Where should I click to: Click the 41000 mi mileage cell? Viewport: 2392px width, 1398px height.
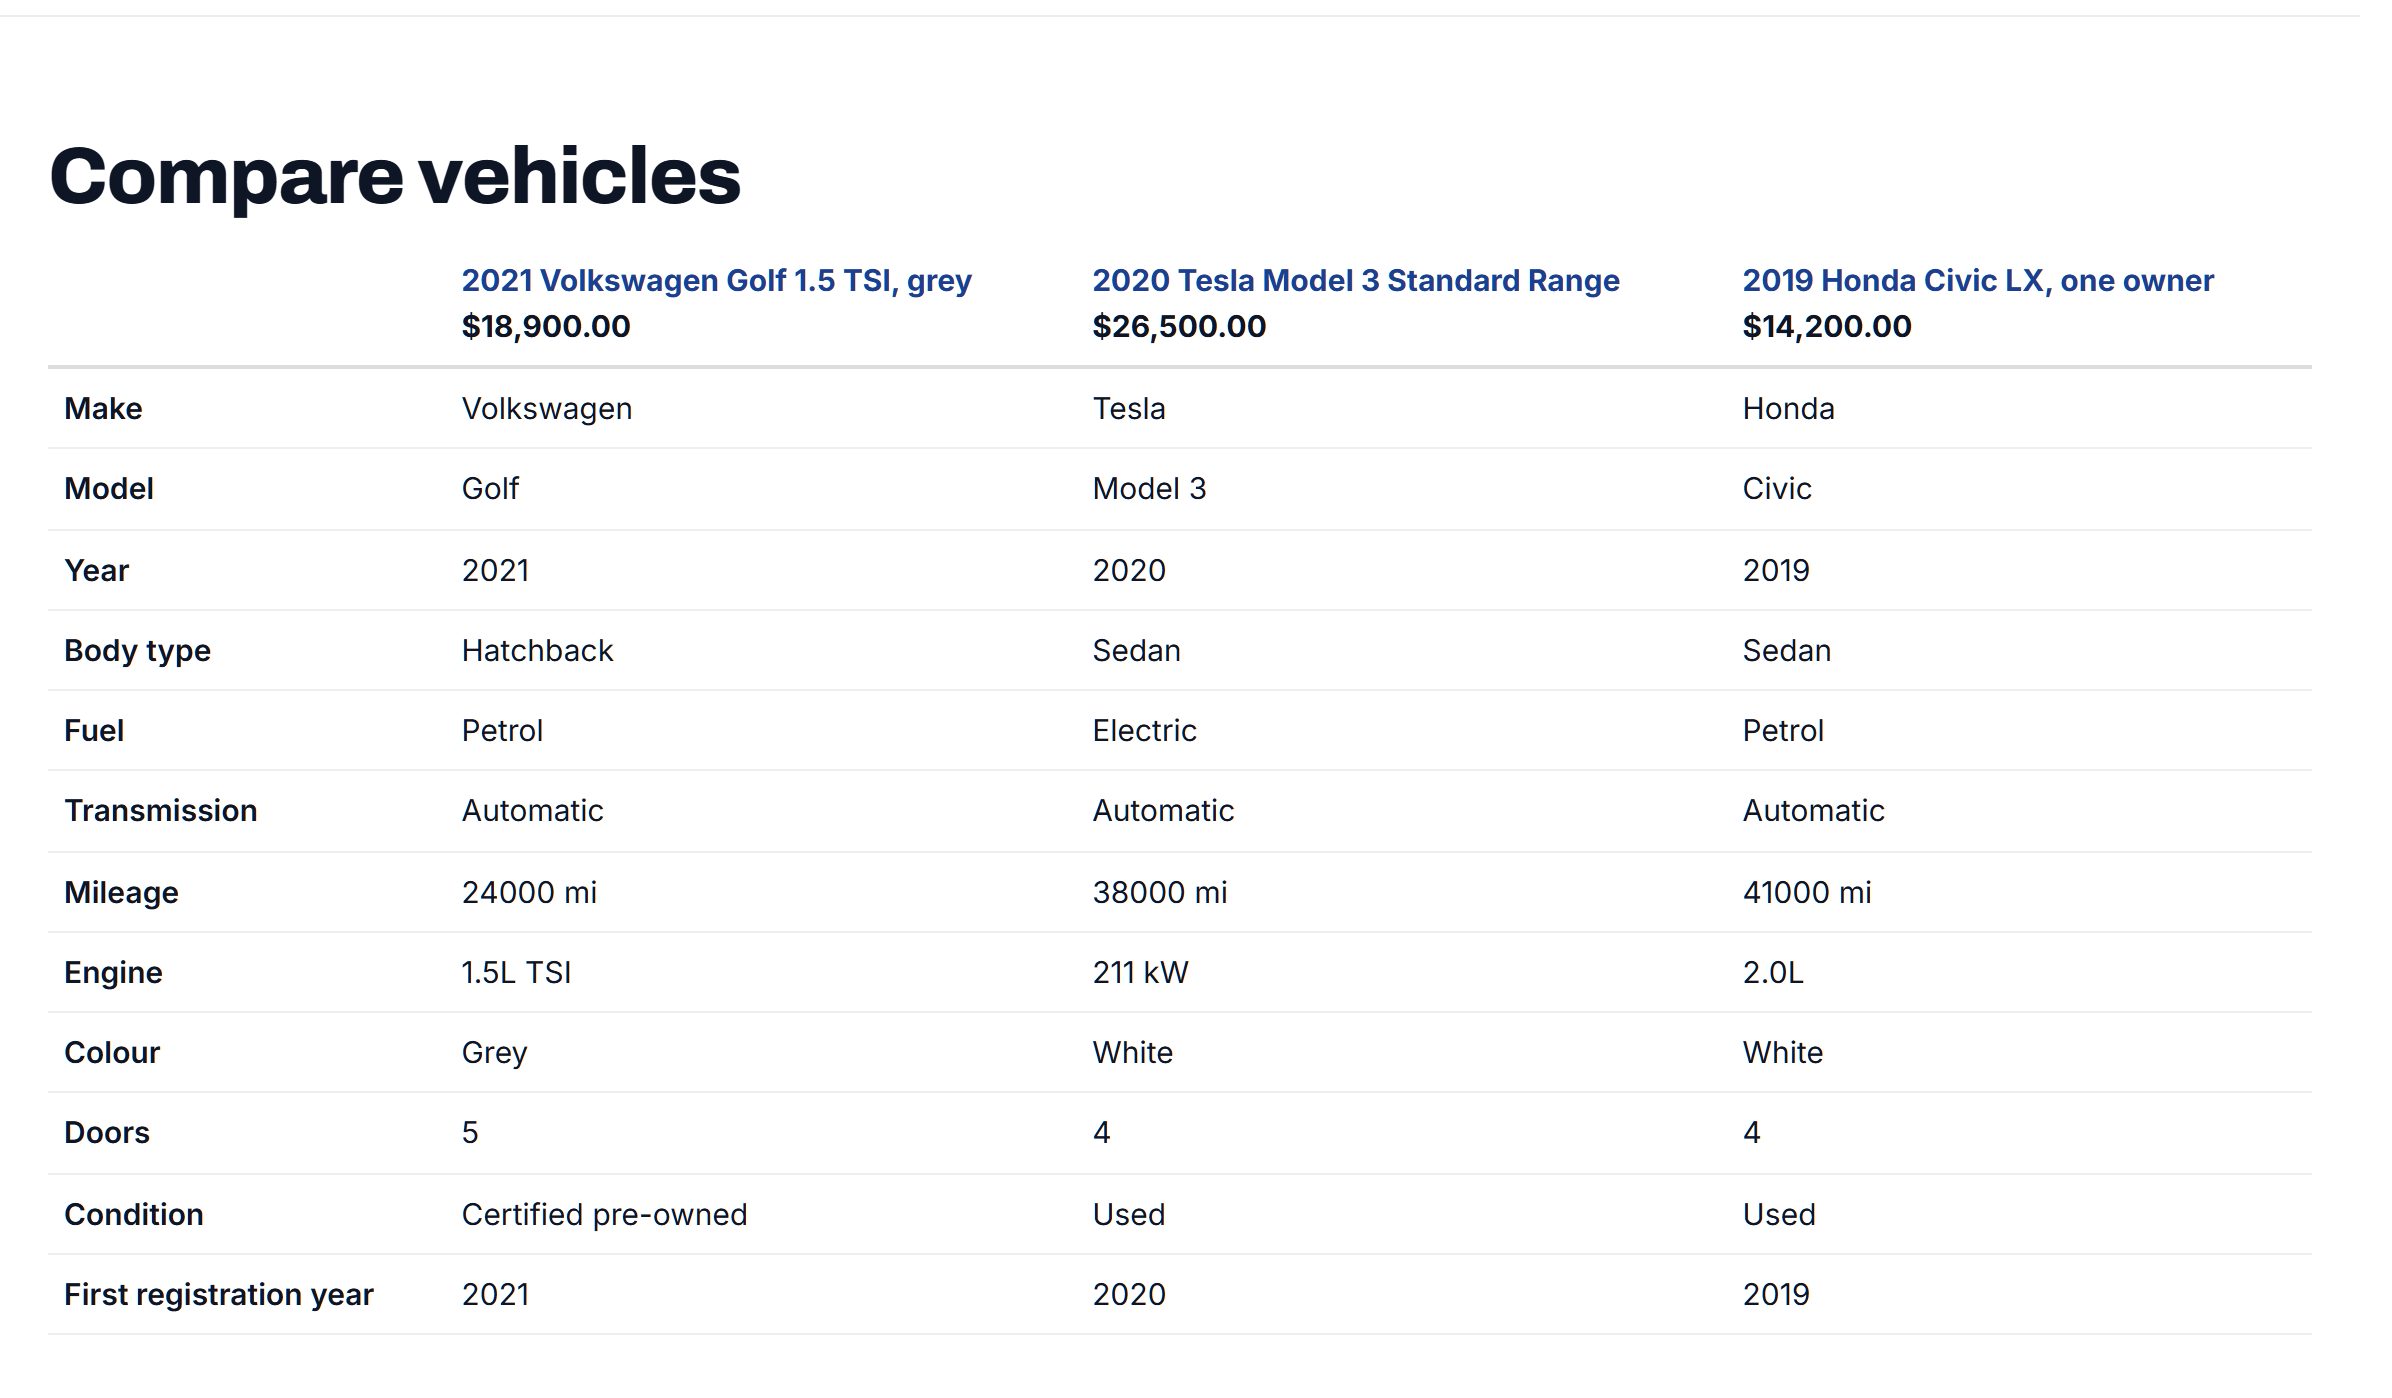pyautogui.click(x=1807, y=893)
